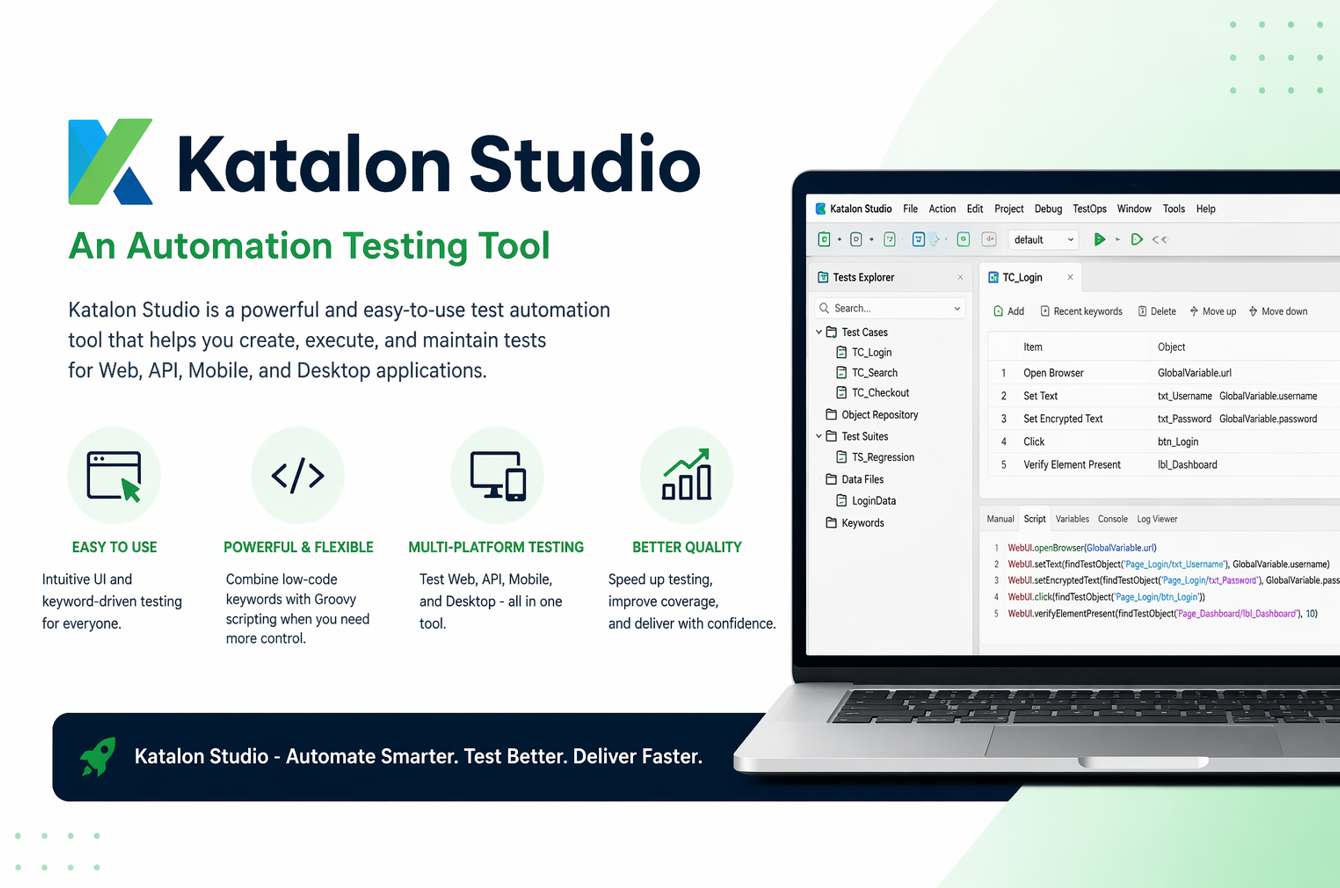Click the gray toolbar icon lettered D
The width and height of the screenshot is (1340, 888).
click(856, 240)
